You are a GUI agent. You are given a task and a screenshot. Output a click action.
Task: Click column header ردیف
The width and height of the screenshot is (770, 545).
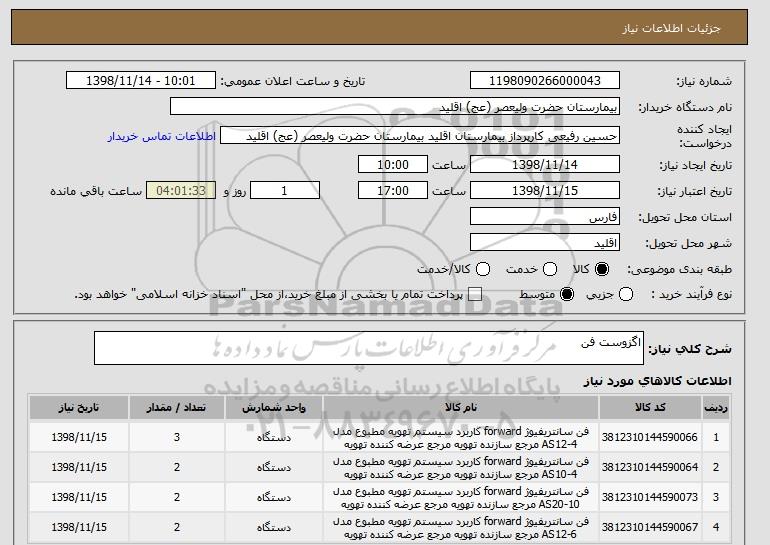point(716,408)
